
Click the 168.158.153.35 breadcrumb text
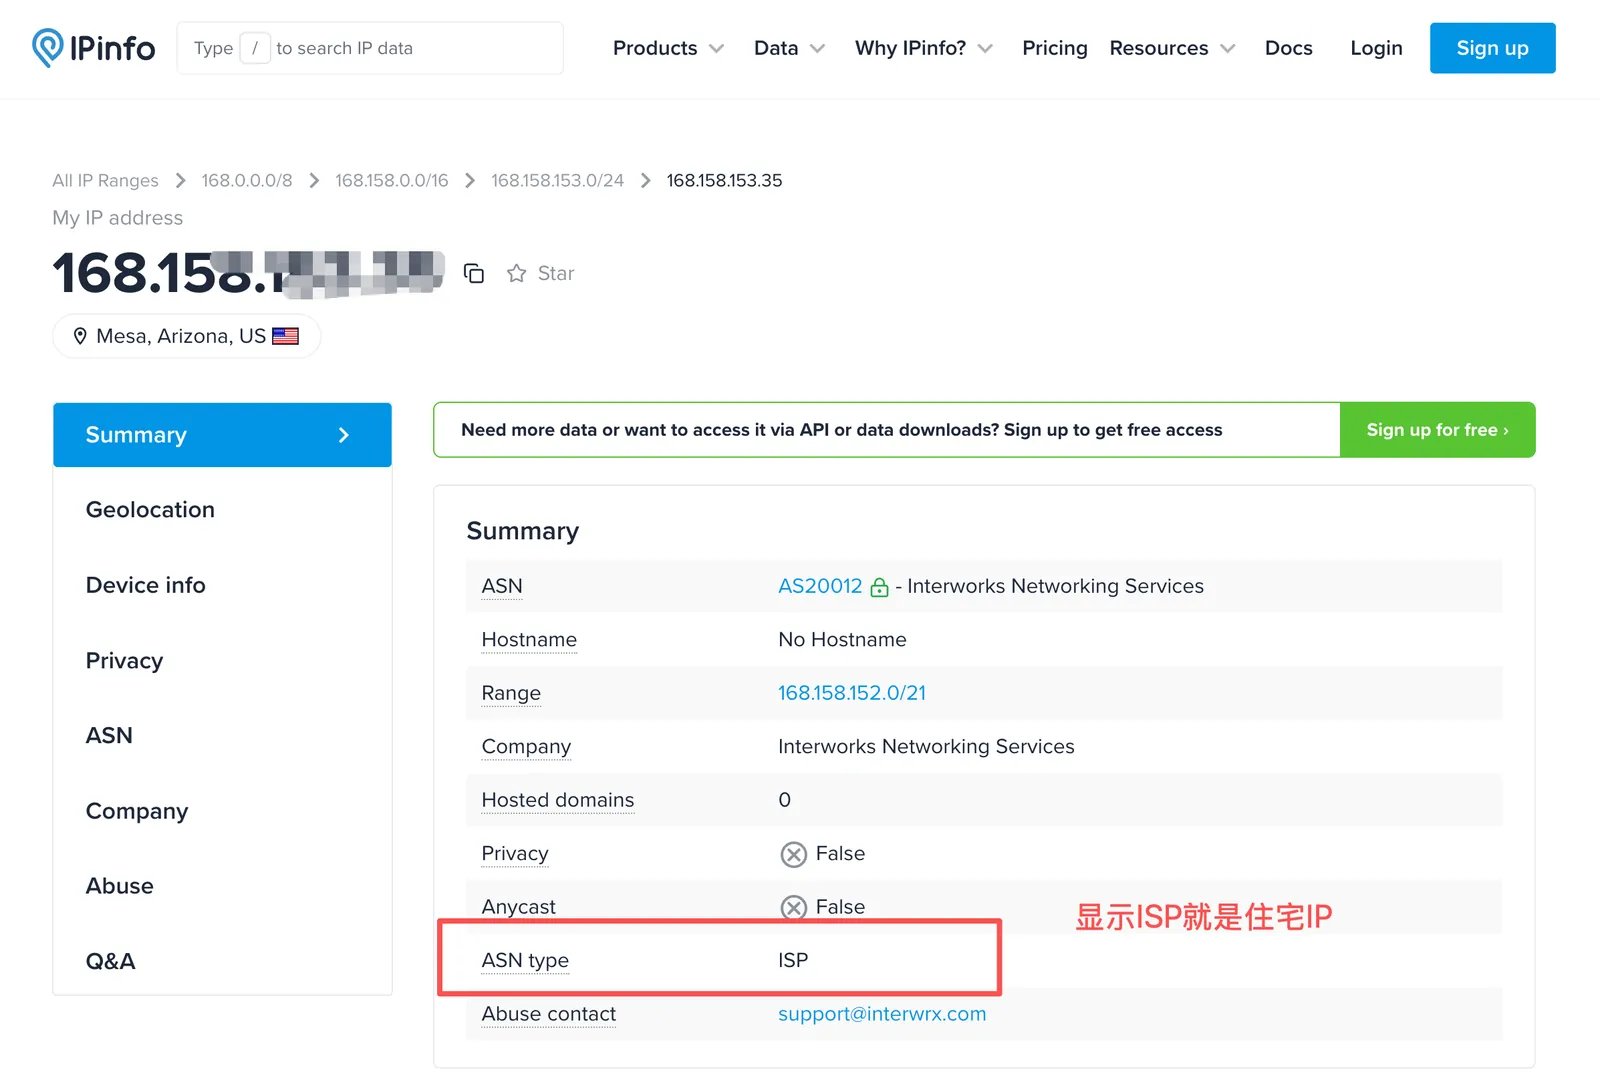coord(724,180)
